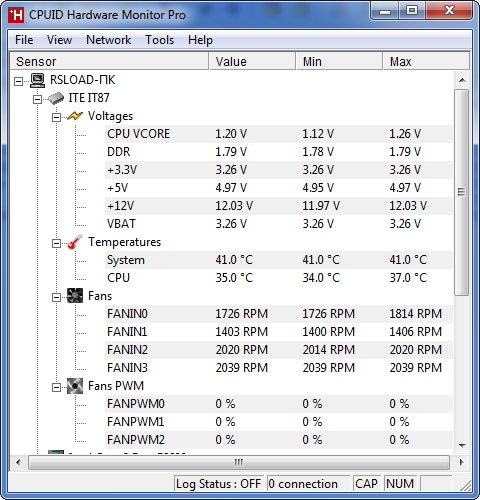This screenshot has height=500, width=480.
Task: Select the DDR voltage row
Action: click(279, 152)
